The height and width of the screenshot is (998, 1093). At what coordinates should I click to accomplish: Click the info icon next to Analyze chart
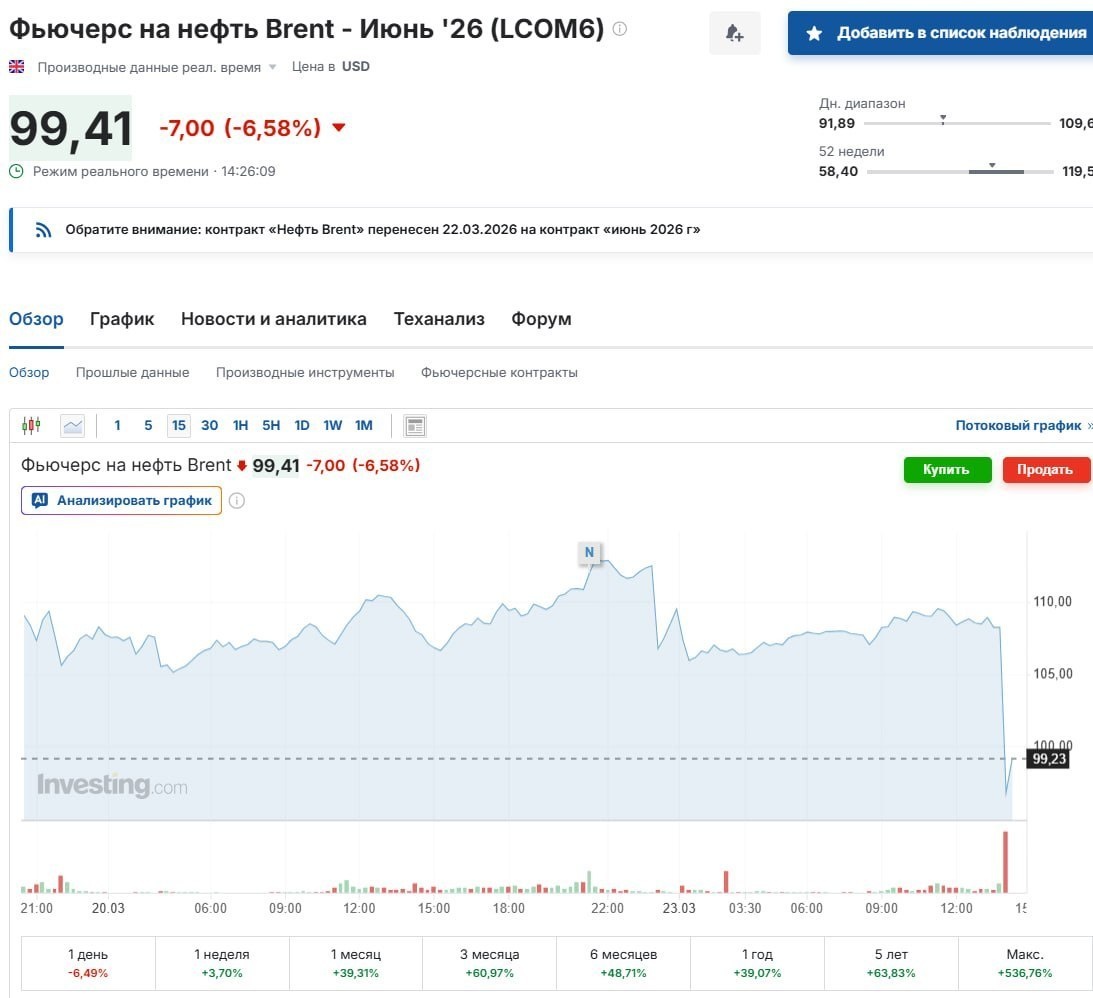(237, 500)
